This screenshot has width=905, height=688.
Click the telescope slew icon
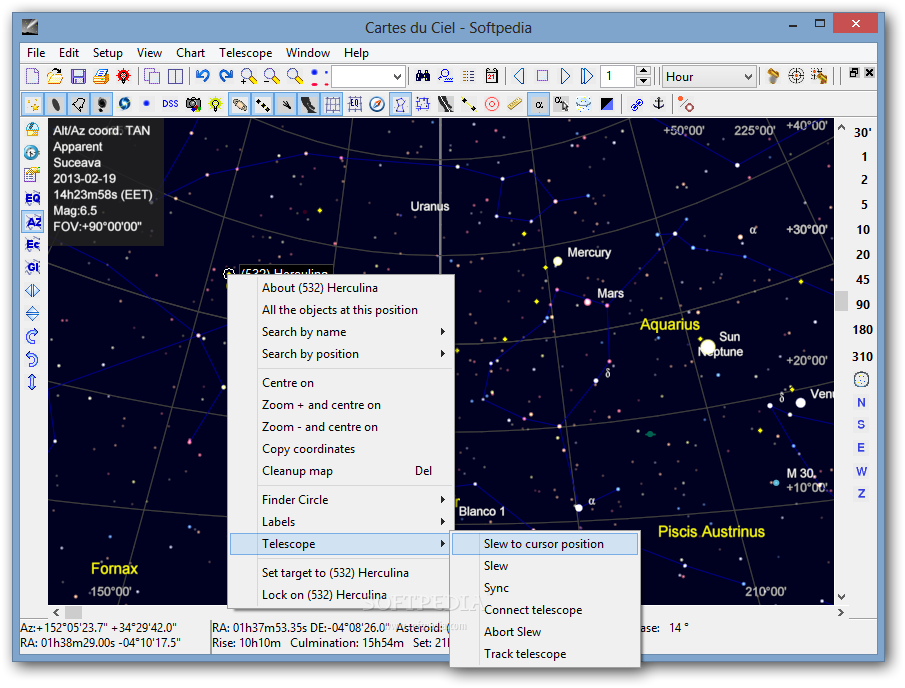[x=773, y=76]
